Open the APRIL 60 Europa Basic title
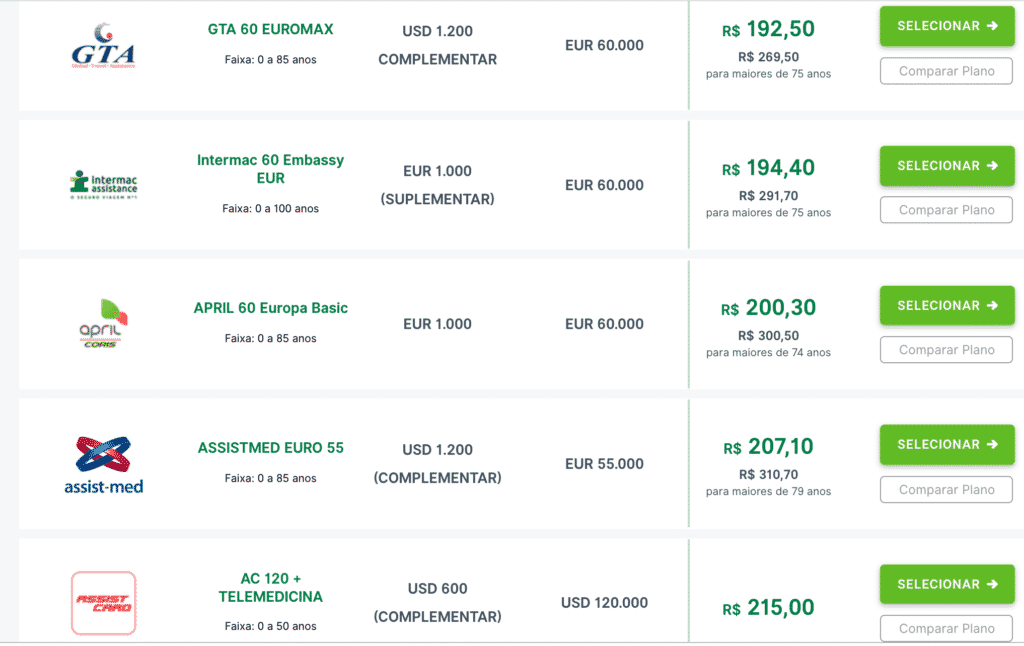Viewport: 1024px width, 646px height. click(x=270, y=308)
